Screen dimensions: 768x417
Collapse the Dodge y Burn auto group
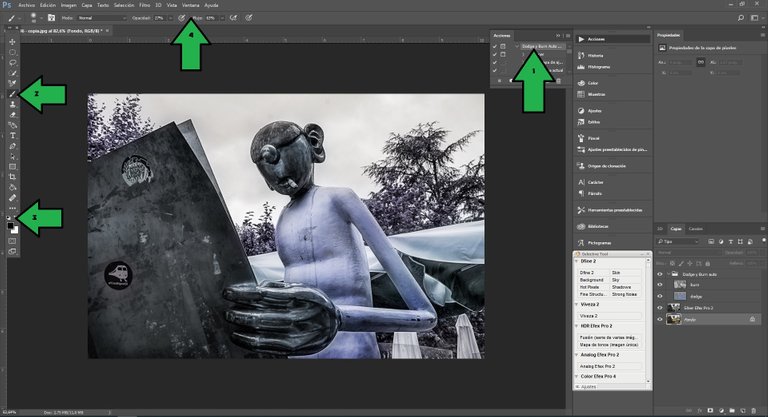click(669, 274)
